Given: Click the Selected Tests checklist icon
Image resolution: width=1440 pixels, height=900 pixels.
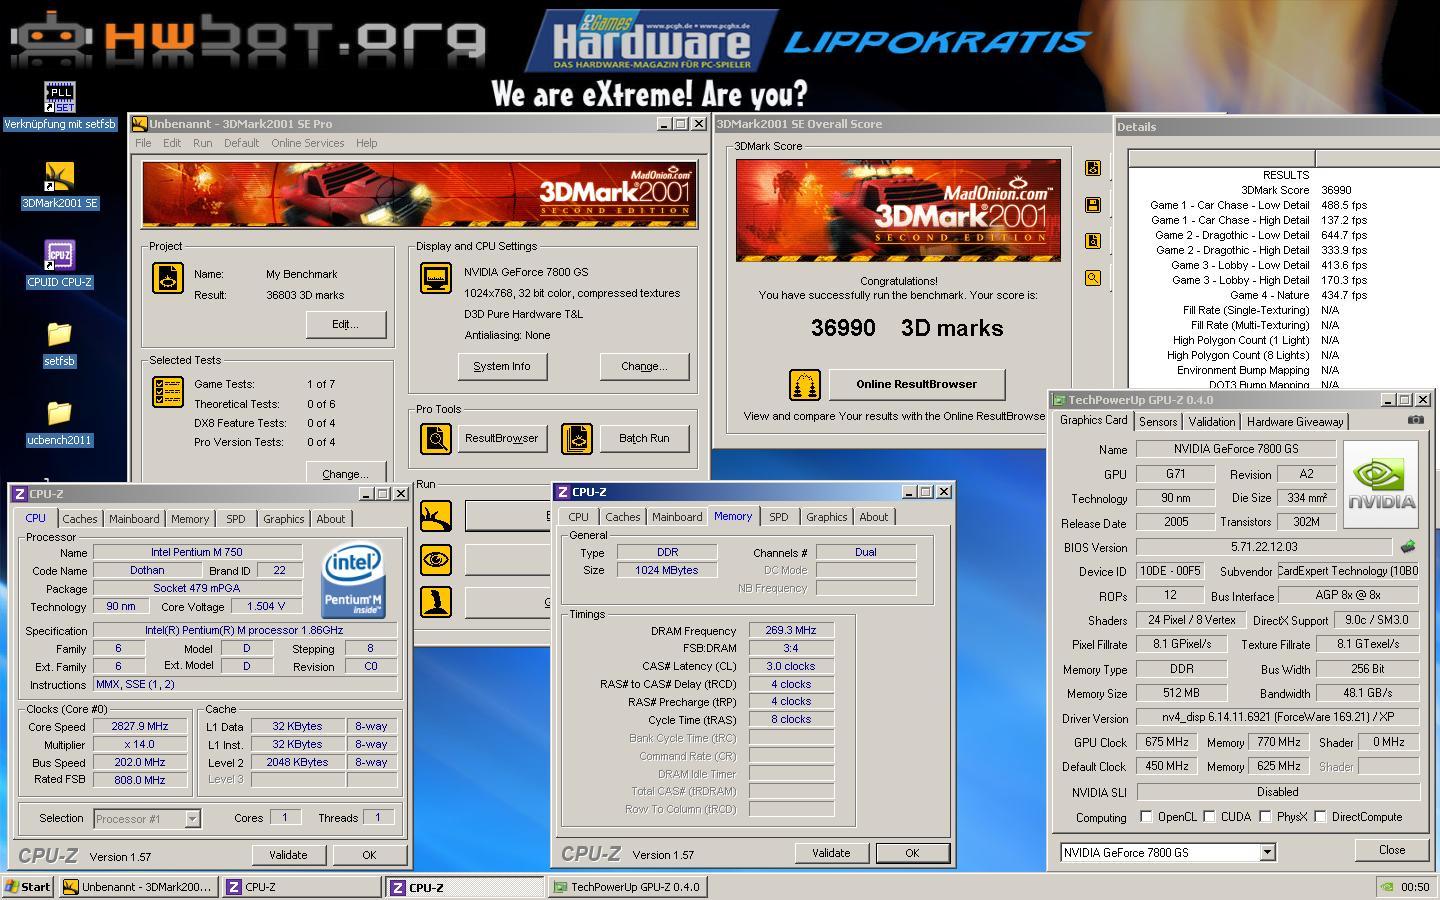Looking at the screenshot, I should tap(168, 392).
